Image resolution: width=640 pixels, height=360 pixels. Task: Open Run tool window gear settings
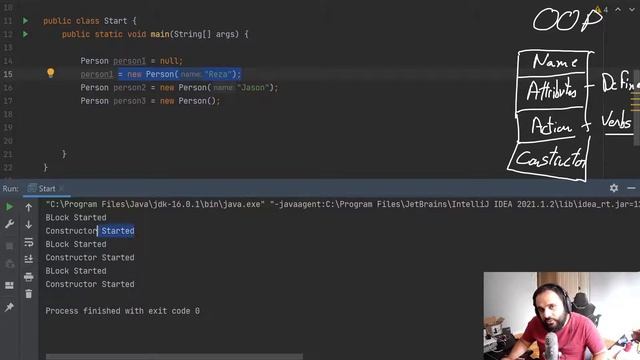614,188
